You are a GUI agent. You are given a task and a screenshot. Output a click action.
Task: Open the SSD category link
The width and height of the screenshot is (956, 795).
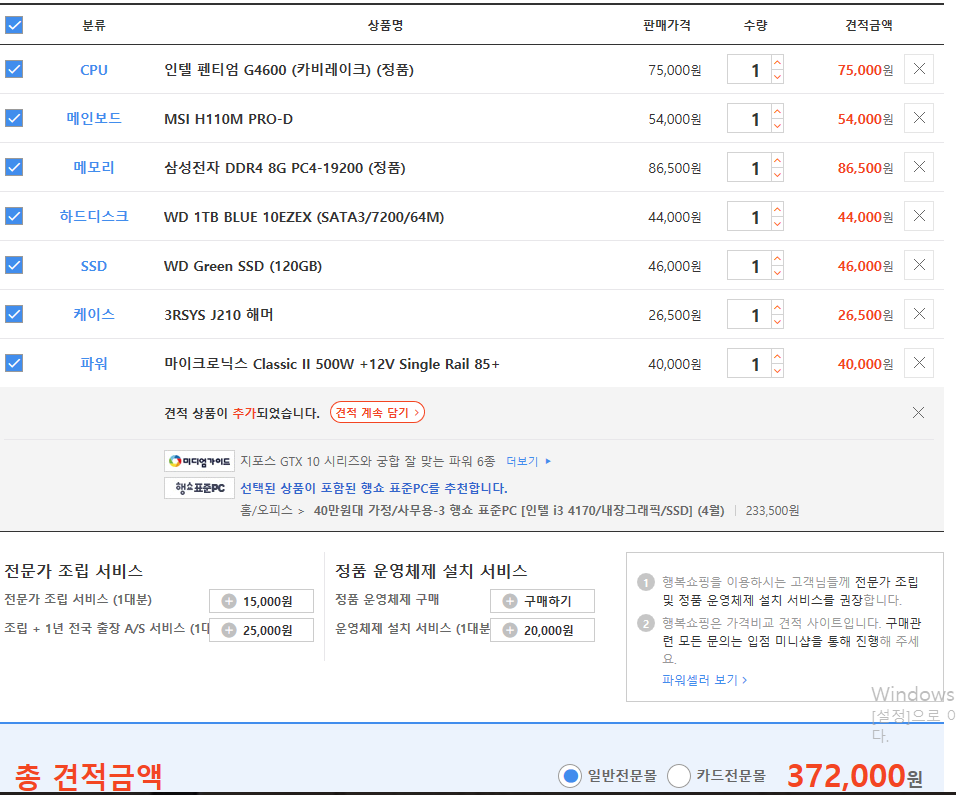[x=94, y=266]
